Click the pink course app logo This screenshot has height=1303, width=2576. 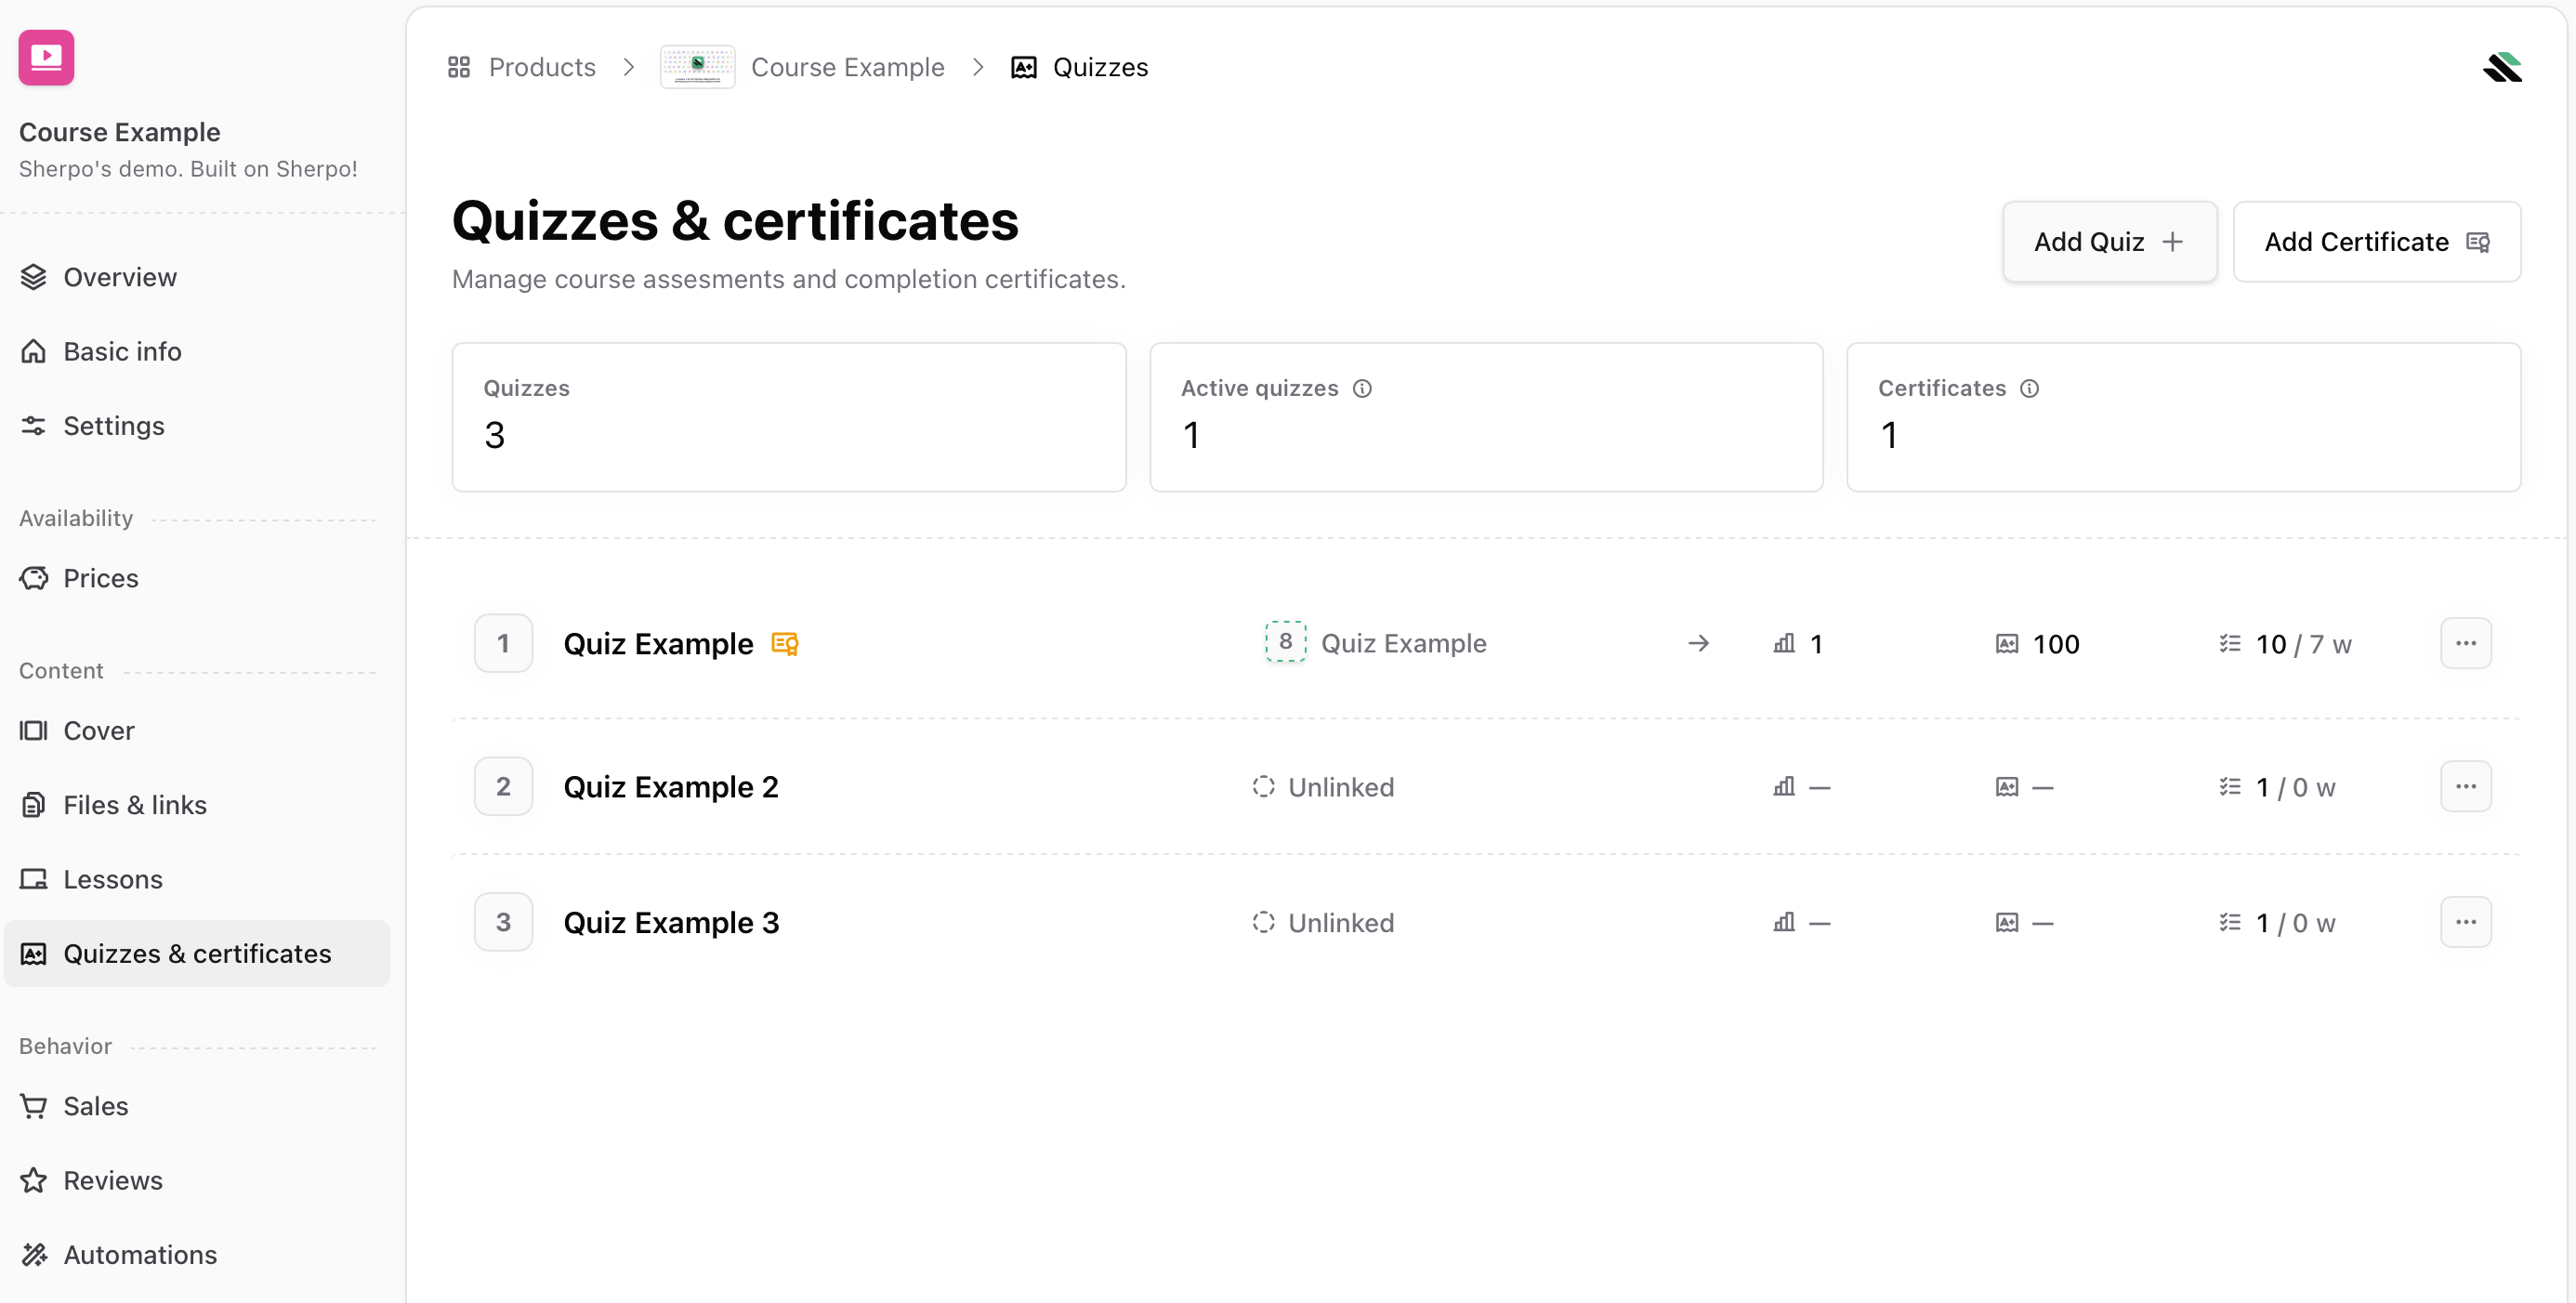[x=46, y=57]
